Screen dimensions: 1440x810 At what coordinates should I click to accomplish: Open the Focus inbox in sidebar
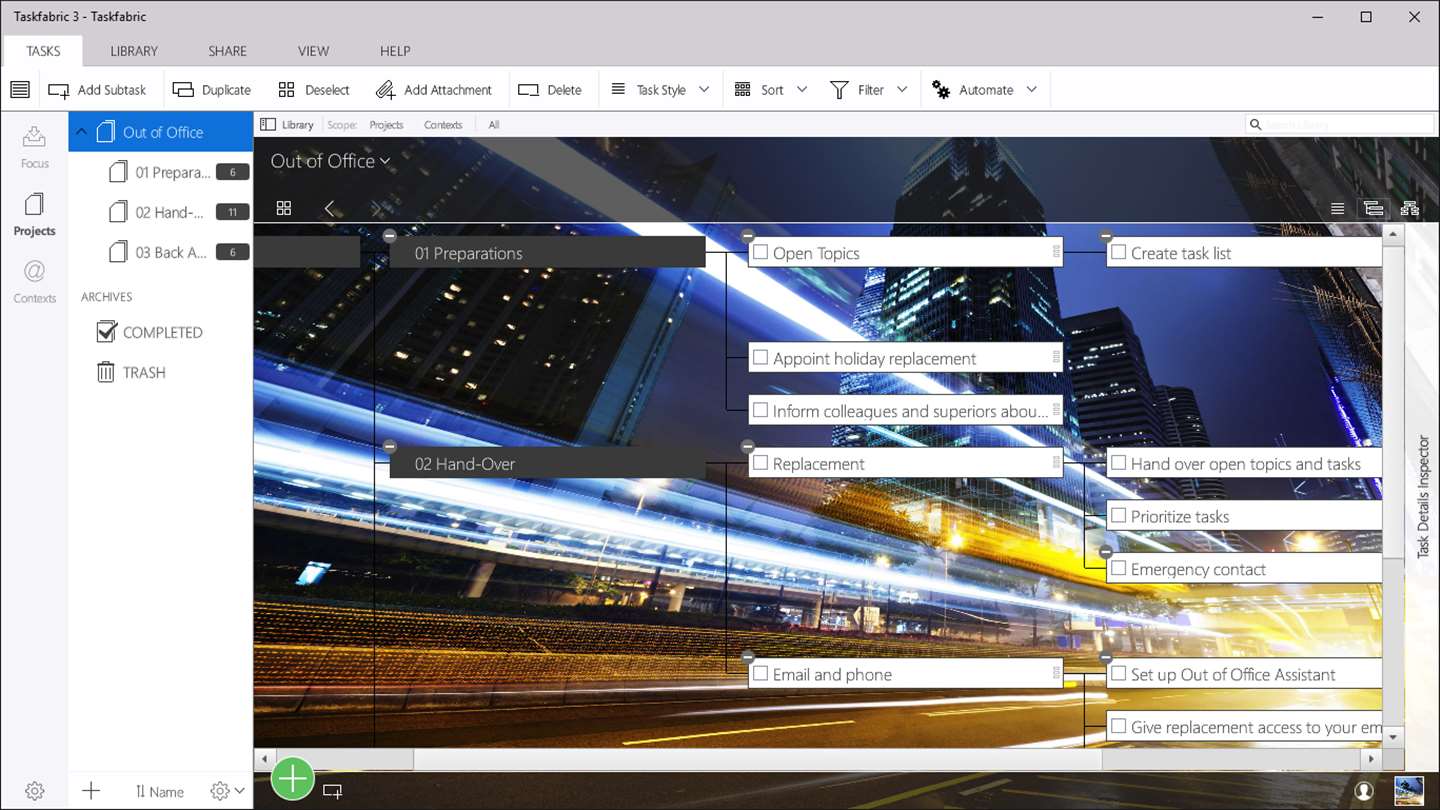(x=34, y=146)
